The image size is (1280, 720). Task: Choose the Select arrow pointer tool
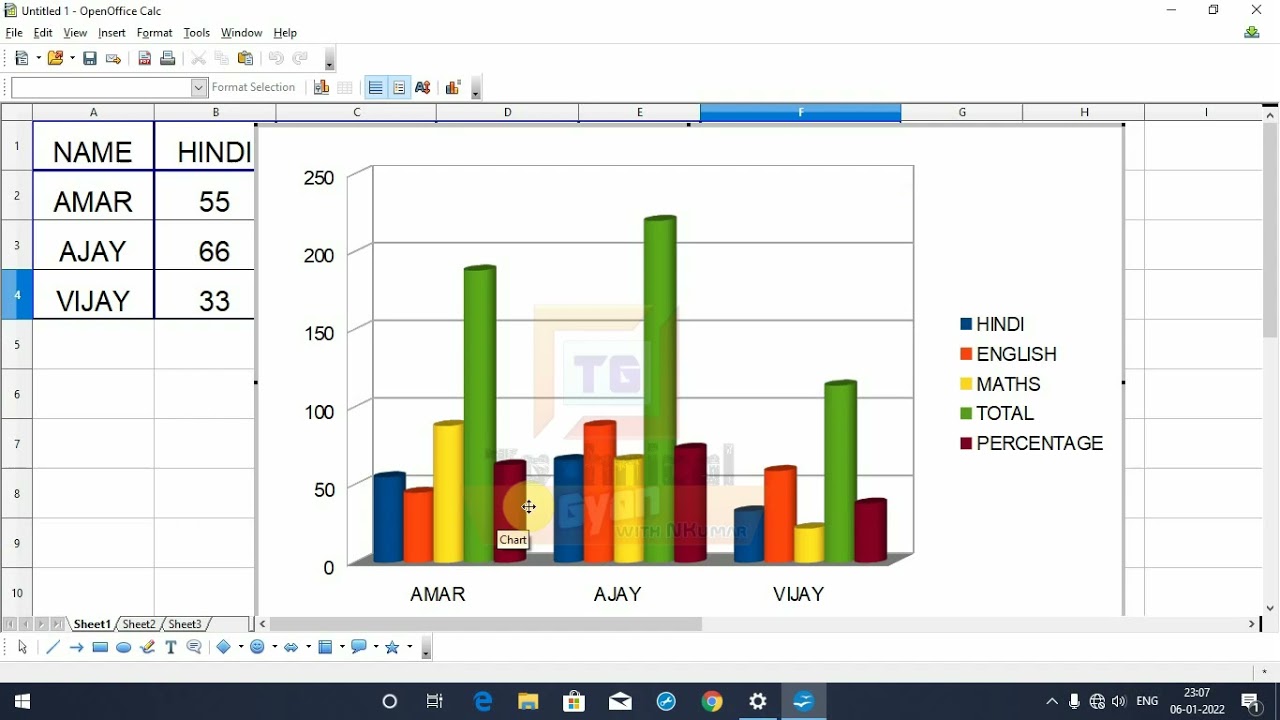23,648
